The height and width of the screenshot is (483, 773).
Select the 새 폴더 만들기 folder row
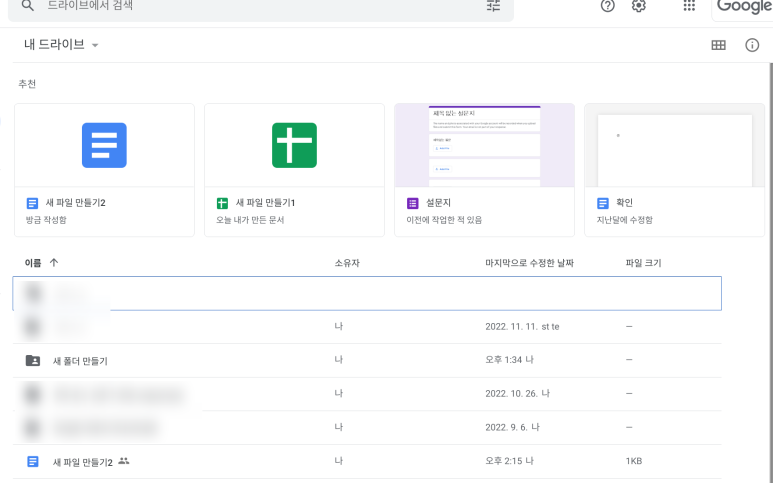367,361
